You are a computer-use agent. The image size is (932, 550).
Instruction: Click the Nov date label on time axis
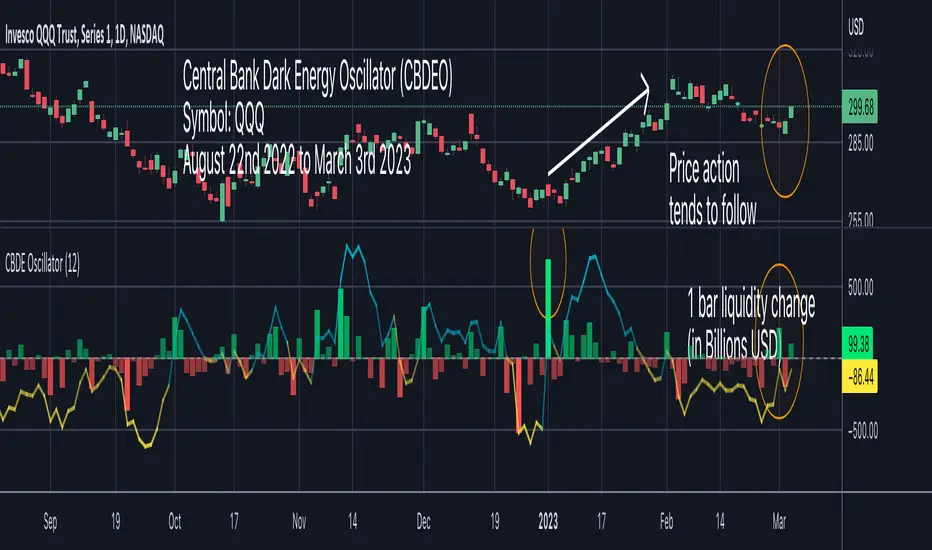(299, 521)
